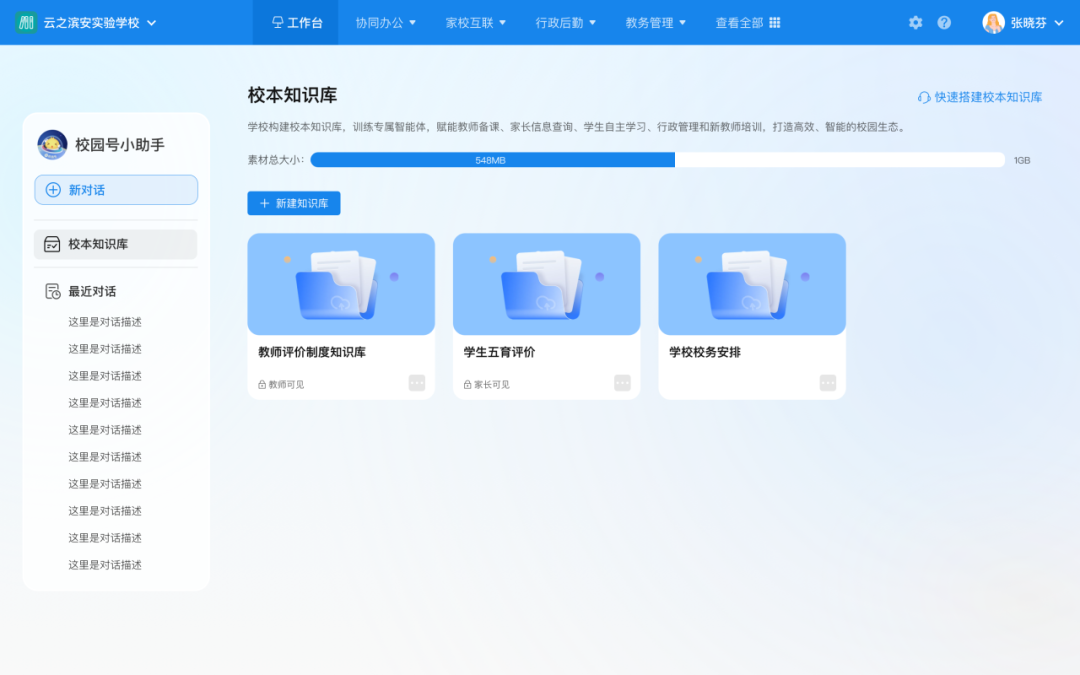The width and height of the screenshot is (1080, 675).
Task: Open the 协同办公 dropdown menu
Action: point(385,22)
